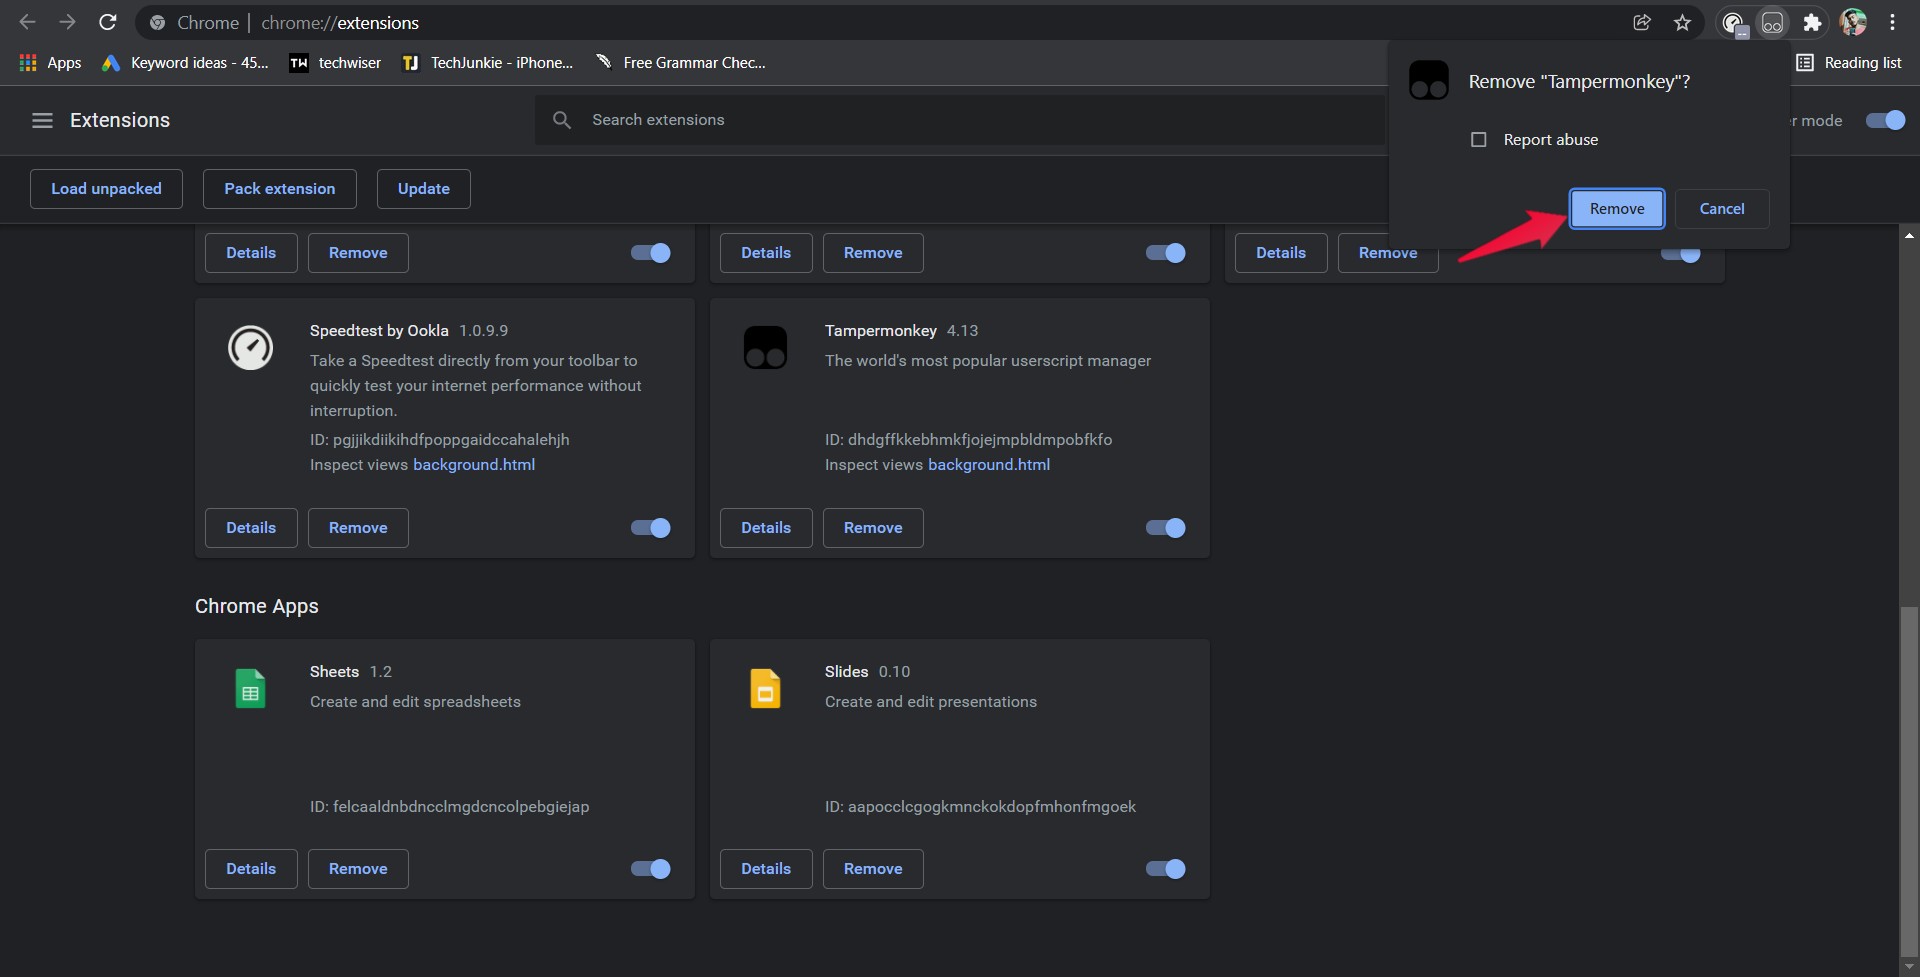Open the Reading list
This screenshot has width=1920, height=977.
[1849, 62]
